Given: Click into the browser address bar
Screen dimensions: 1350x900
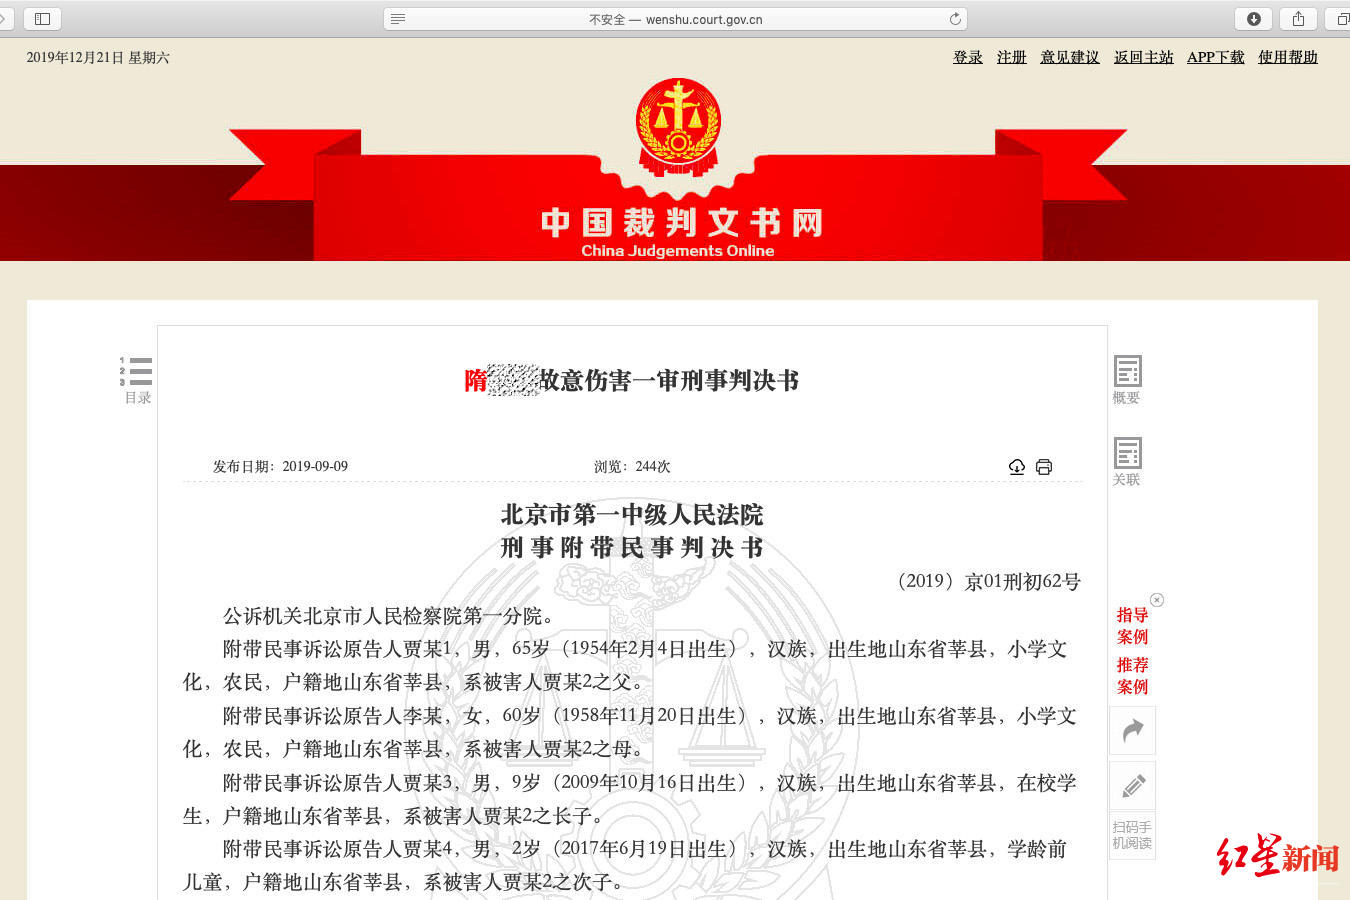Looking at the screenshot, I should [675, 17].
